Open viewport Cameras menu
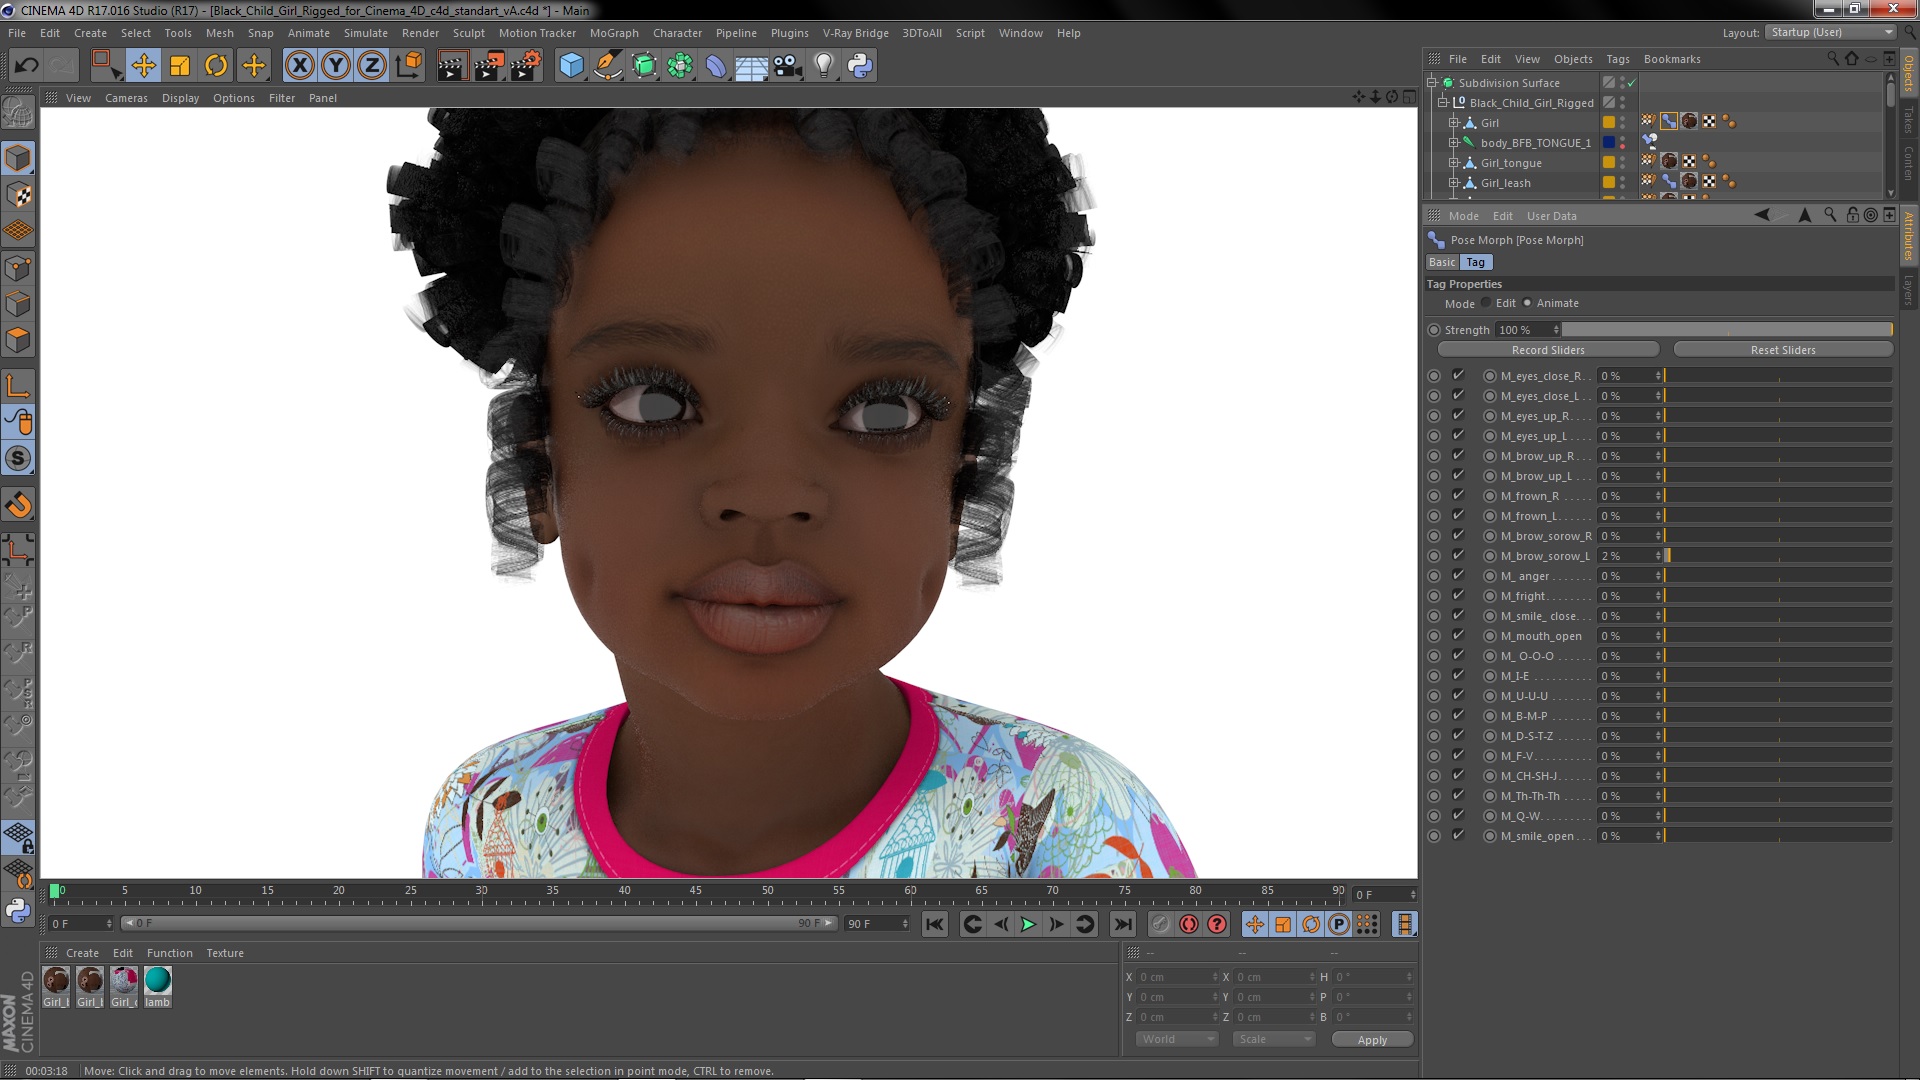Viewport: 1920px width, 1080px height. [x=126, y=98]
